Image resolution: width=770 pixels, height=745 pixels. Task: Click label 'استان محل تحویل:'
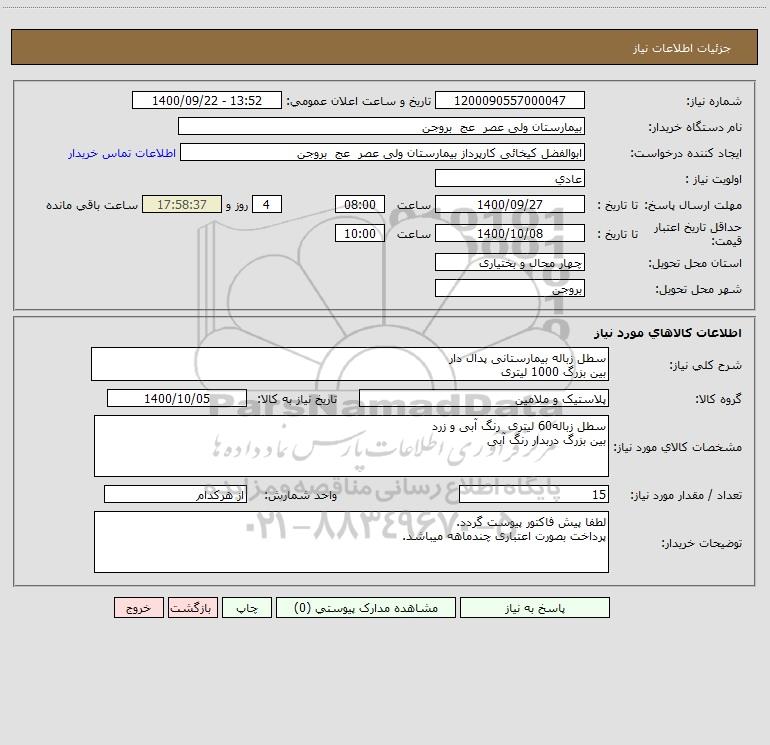click(x=695, y=264)
